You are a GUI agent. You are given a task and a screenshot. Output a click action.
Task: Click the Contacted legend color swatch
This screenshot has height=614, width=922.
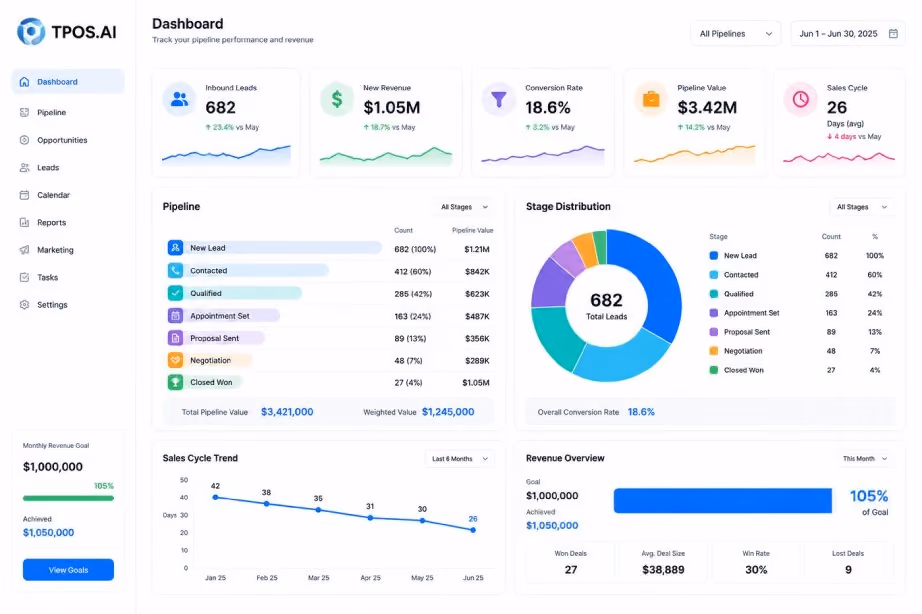click(714, 275)
